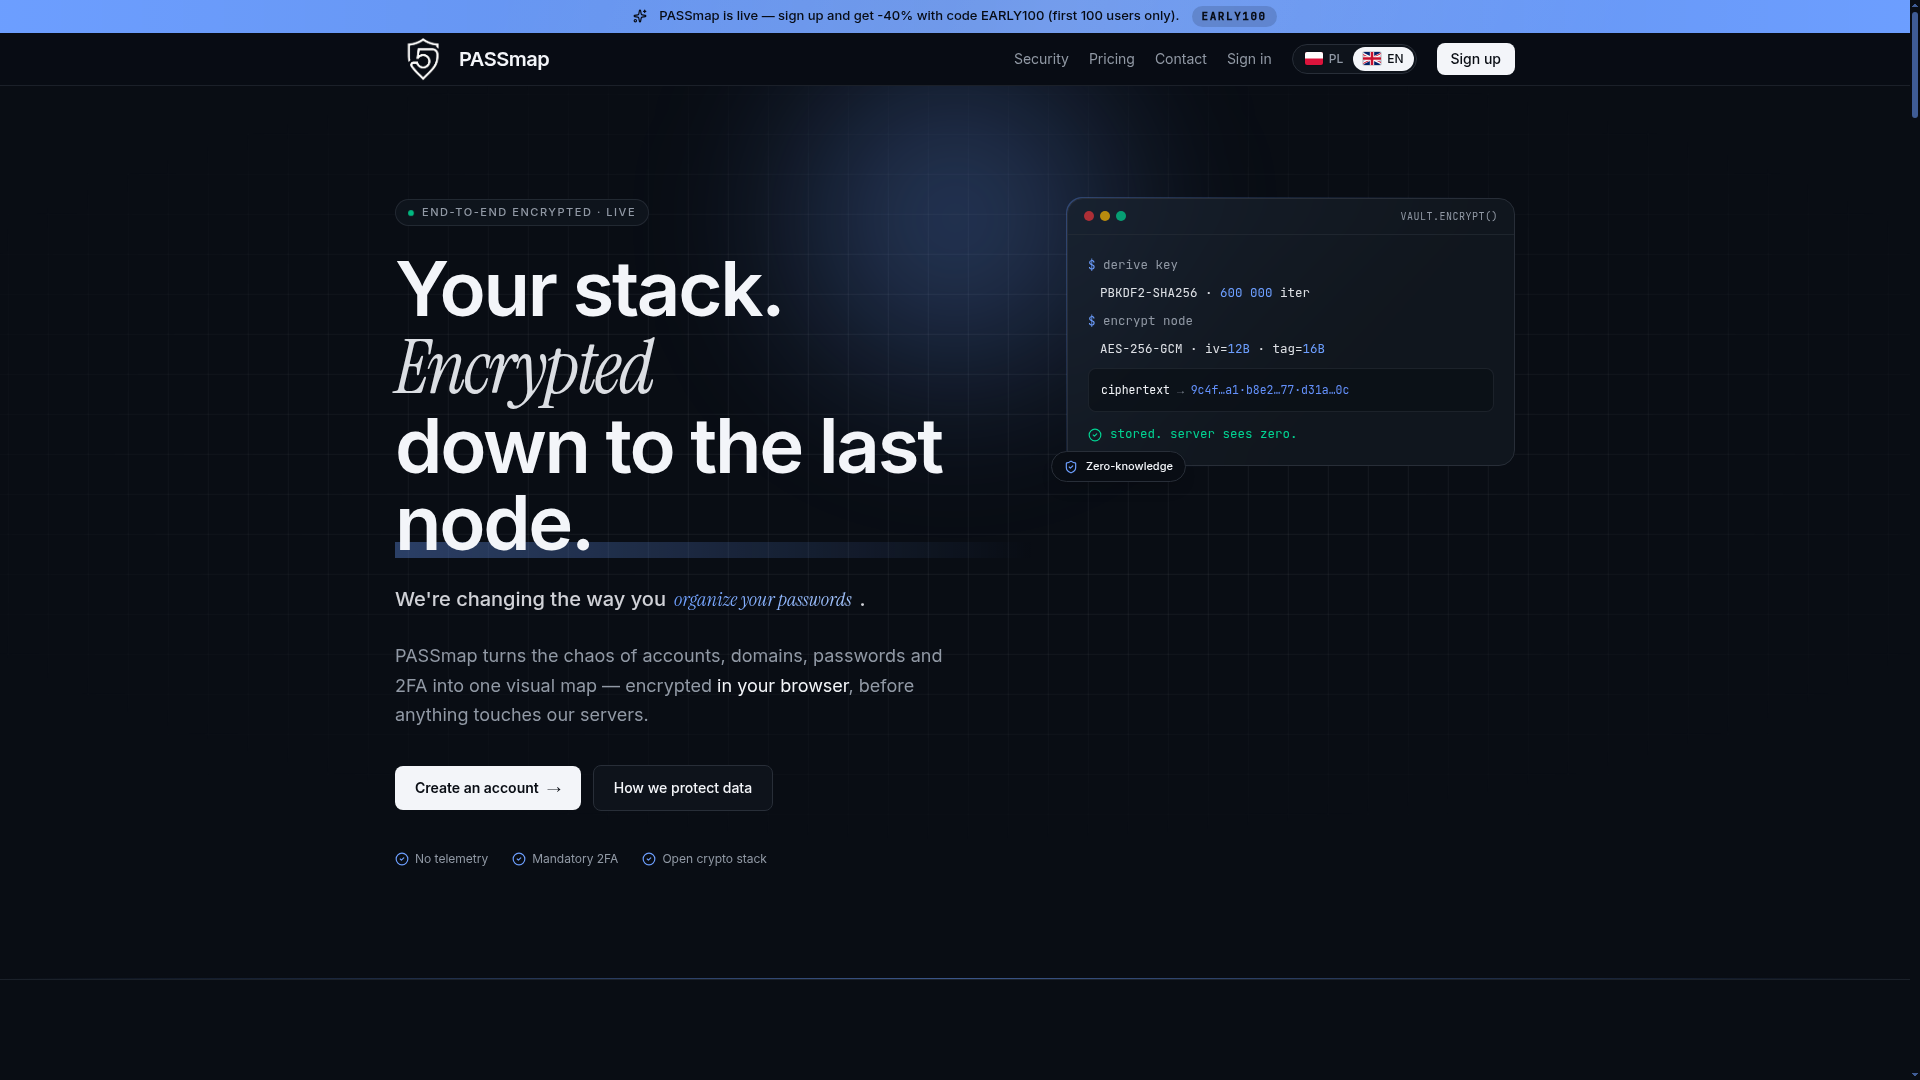Screen dimensions: 1920x1080
Task: Click How we protect data
Action: click(683, 788)
